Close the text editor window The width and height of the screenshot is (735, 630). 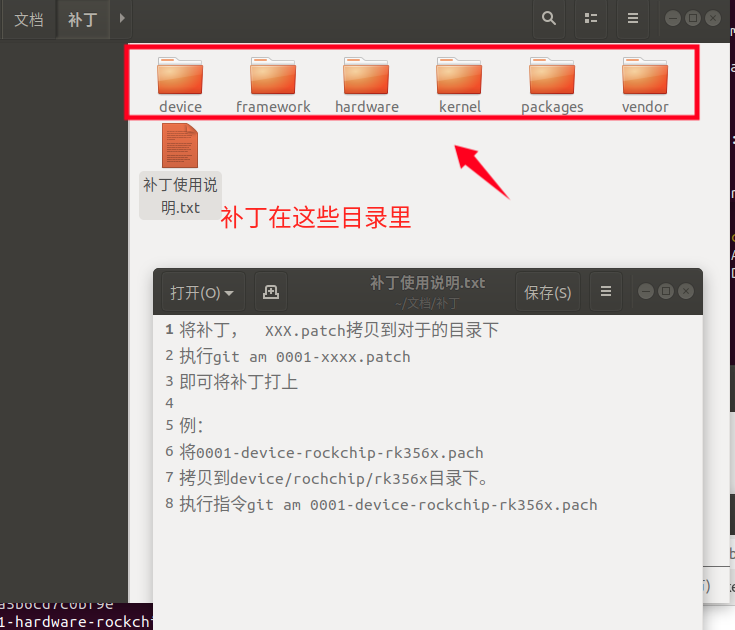pyautogui.click(x=686, y=292)
